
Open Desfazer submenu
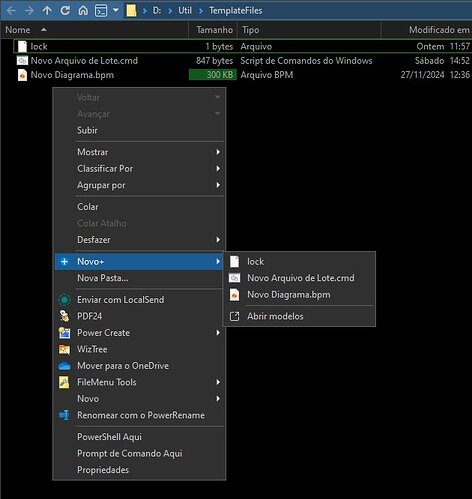pos(139,240)
